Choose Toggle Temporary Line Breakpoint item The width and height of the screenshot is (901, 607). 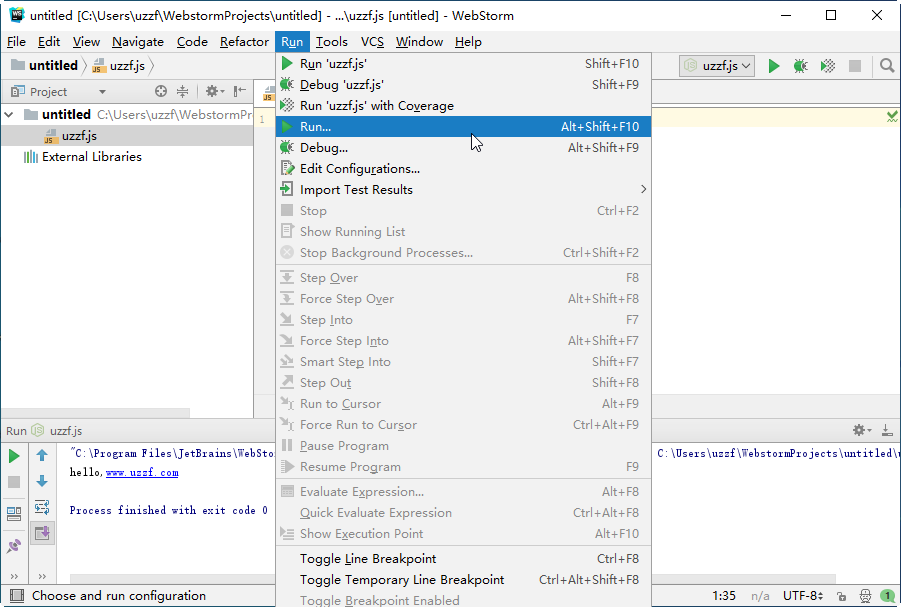[x=463, y=580]
